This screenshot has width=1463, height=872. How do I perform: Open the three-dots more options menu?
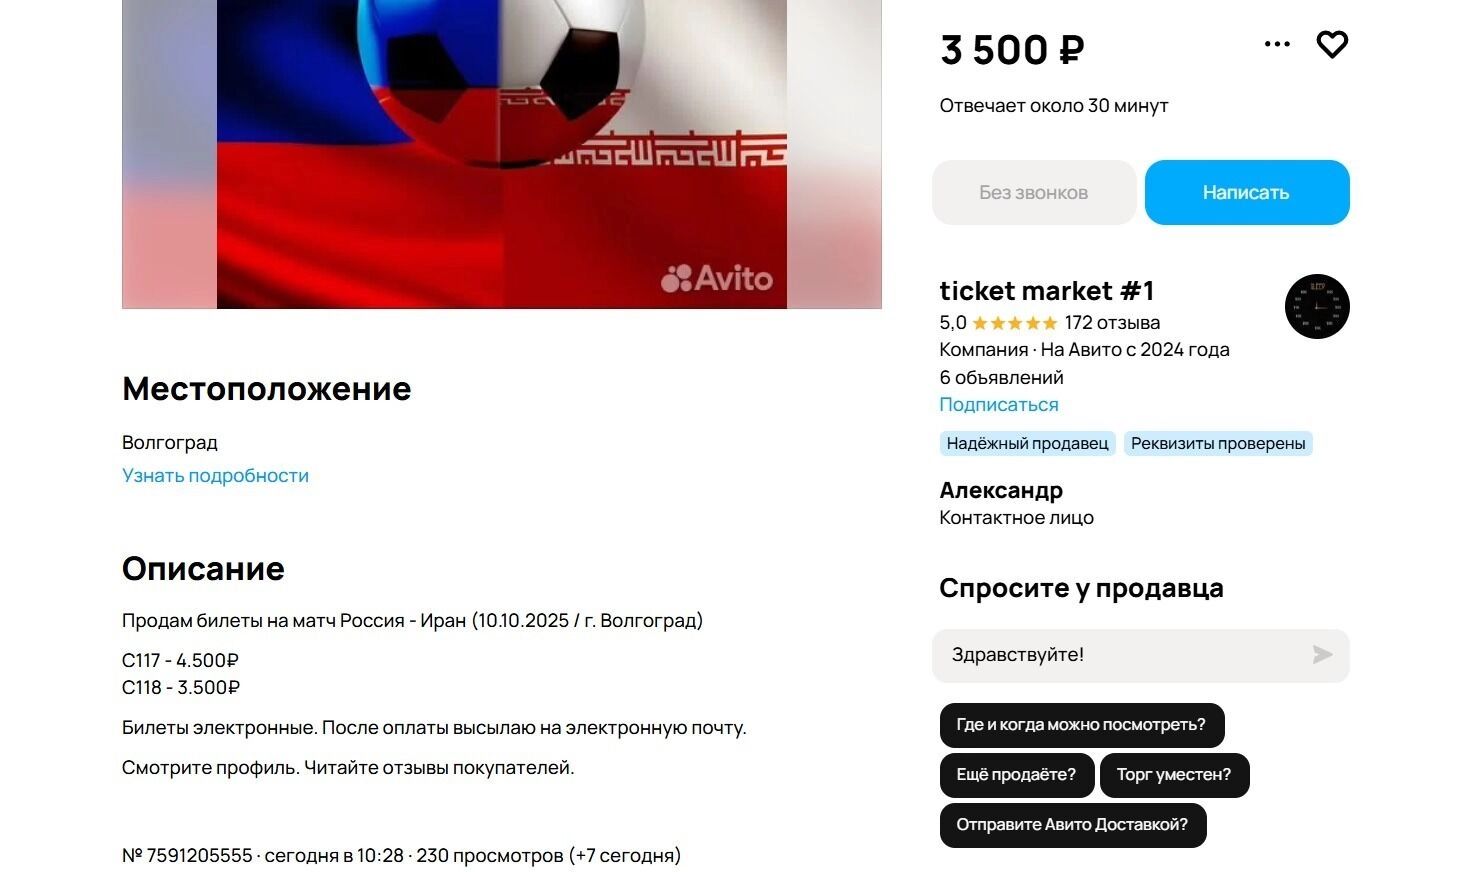tap(1277, 44)
